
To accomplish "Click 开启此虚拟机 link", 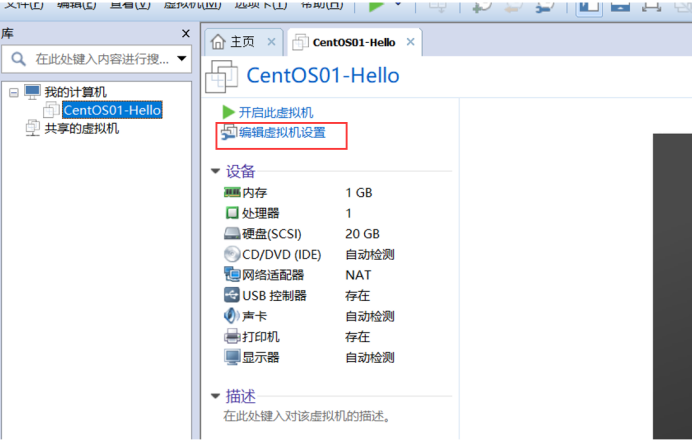I will pyautogui.click(x=276, y=113).
